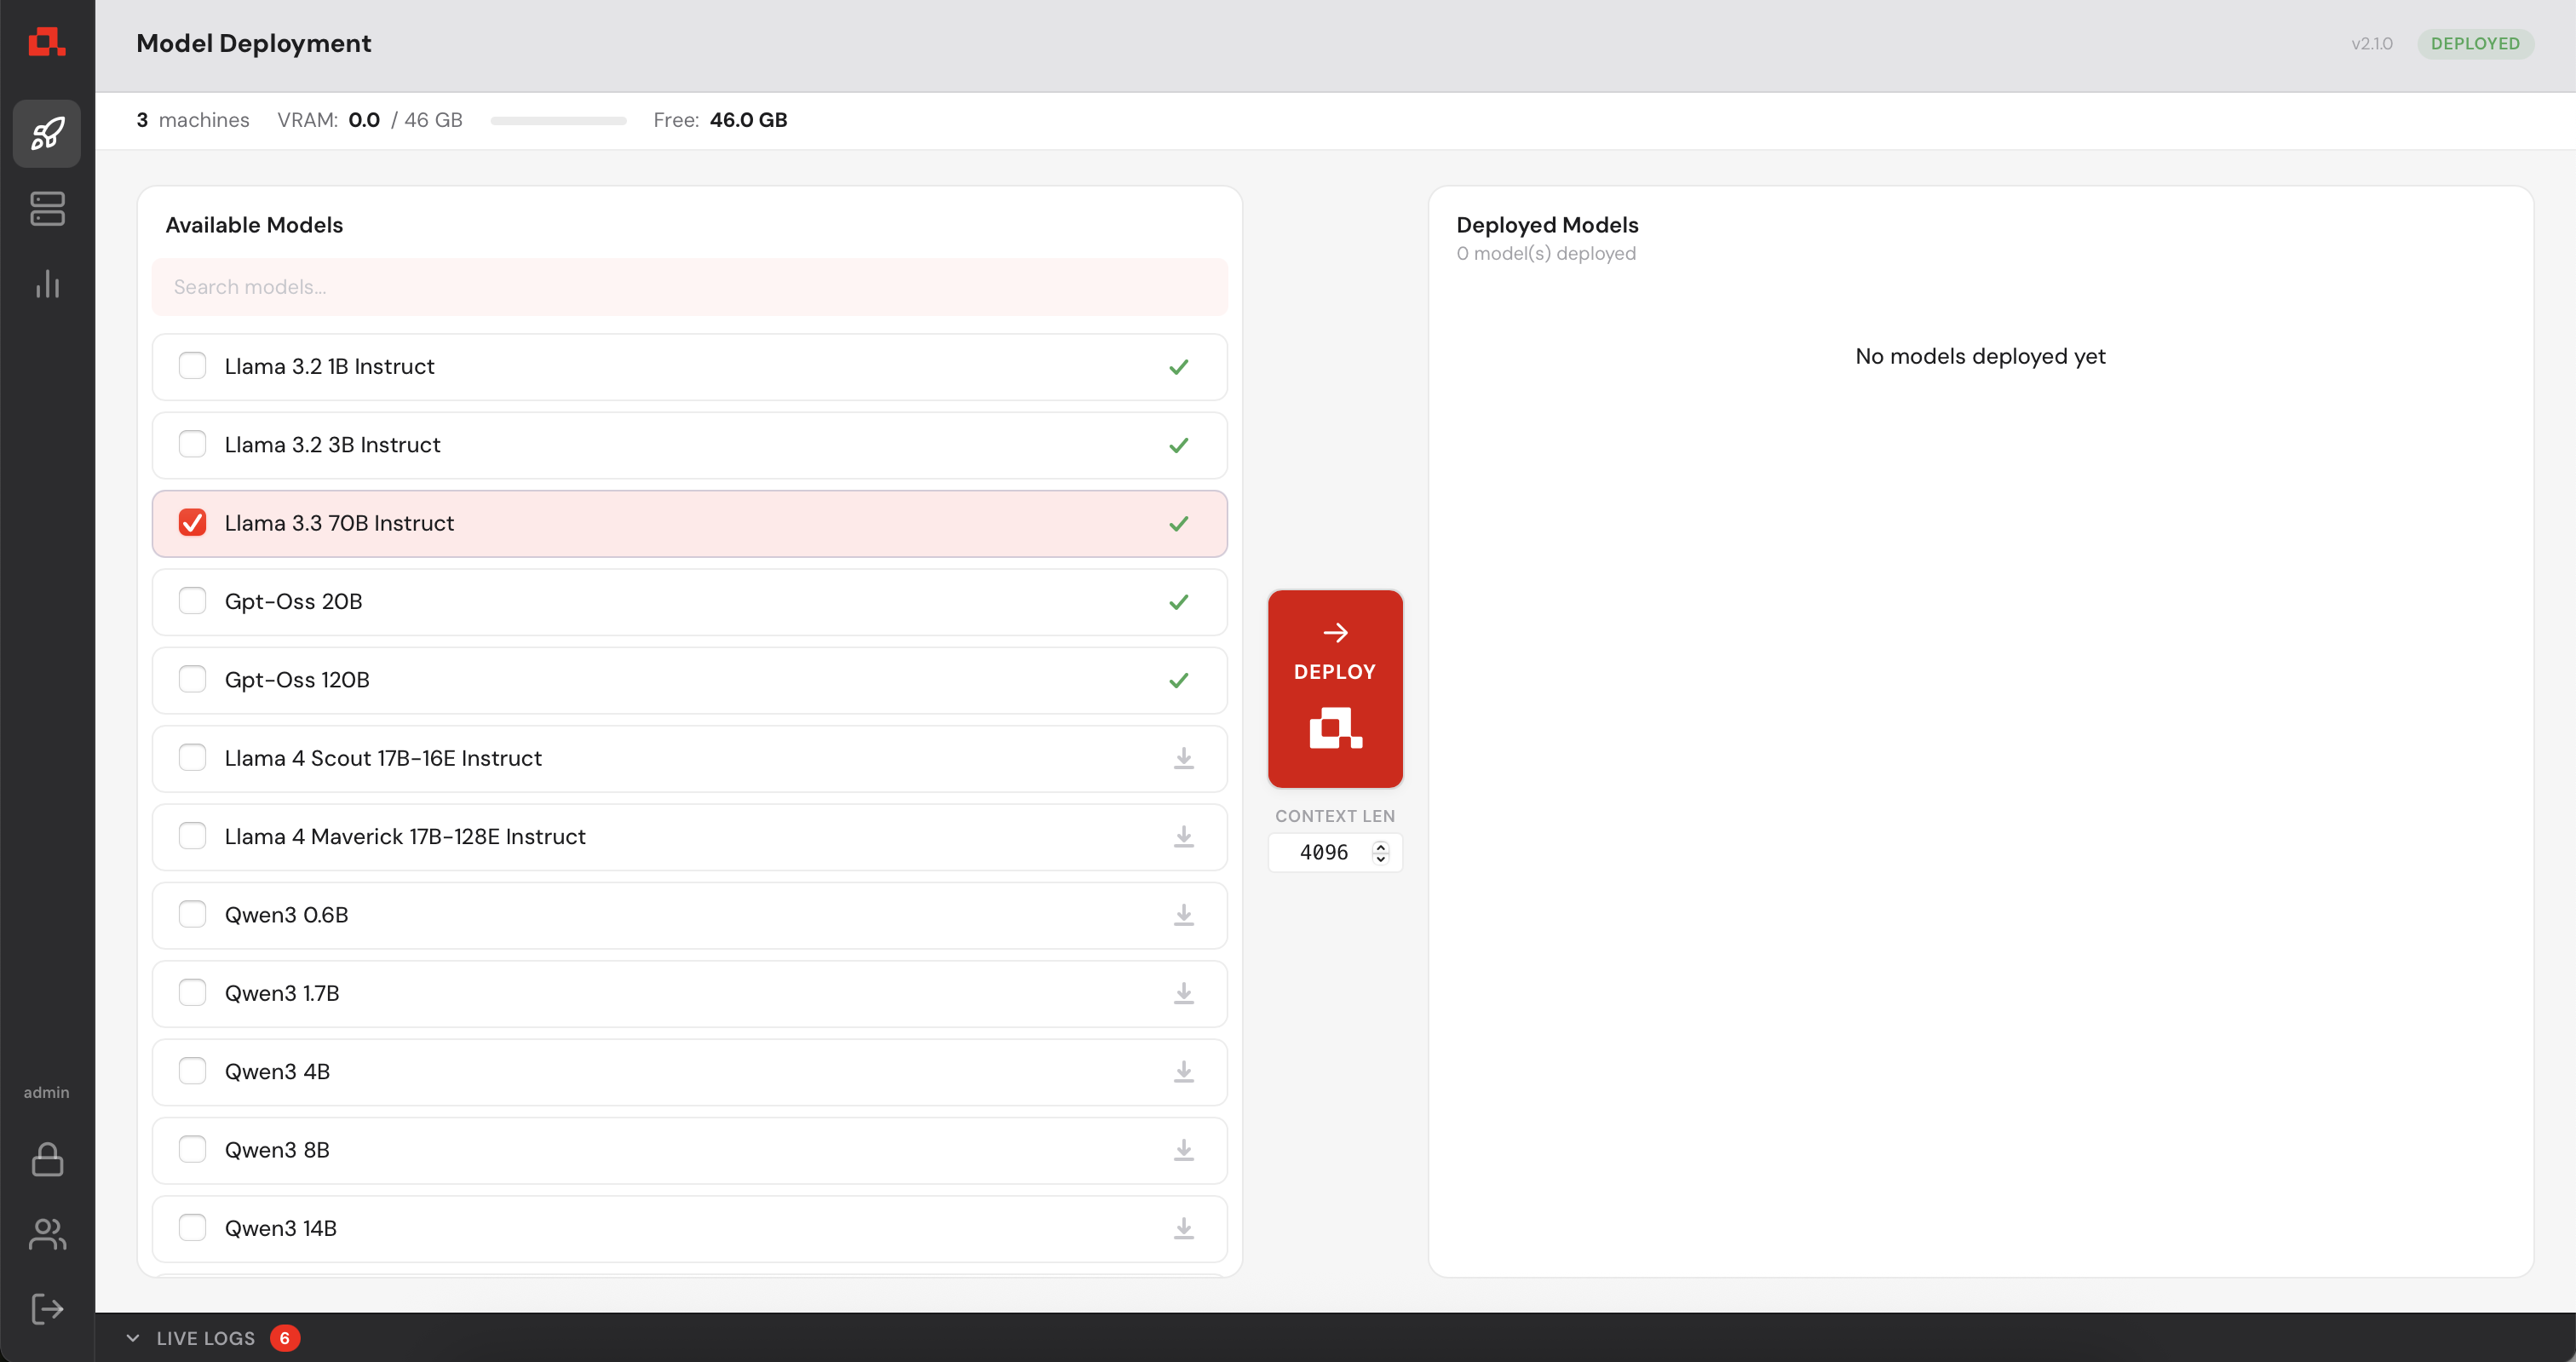This screenshot has height=1362, width=2576.
Task: Expand the Live Logs panel chevron
Action: pos(133,1338)
